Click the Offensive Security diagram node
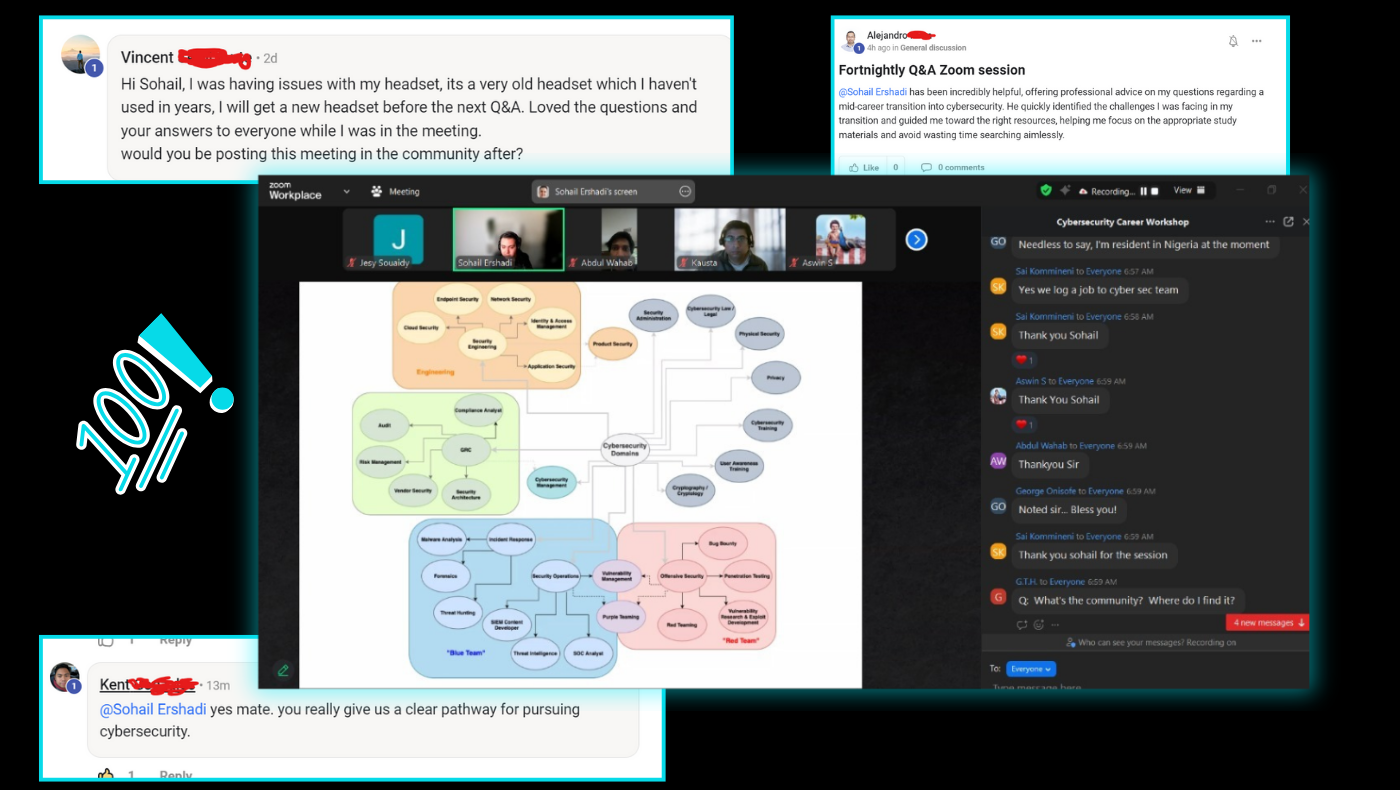Image resolution: width=1400 pixels, height=790 pixels. (681, 576)
